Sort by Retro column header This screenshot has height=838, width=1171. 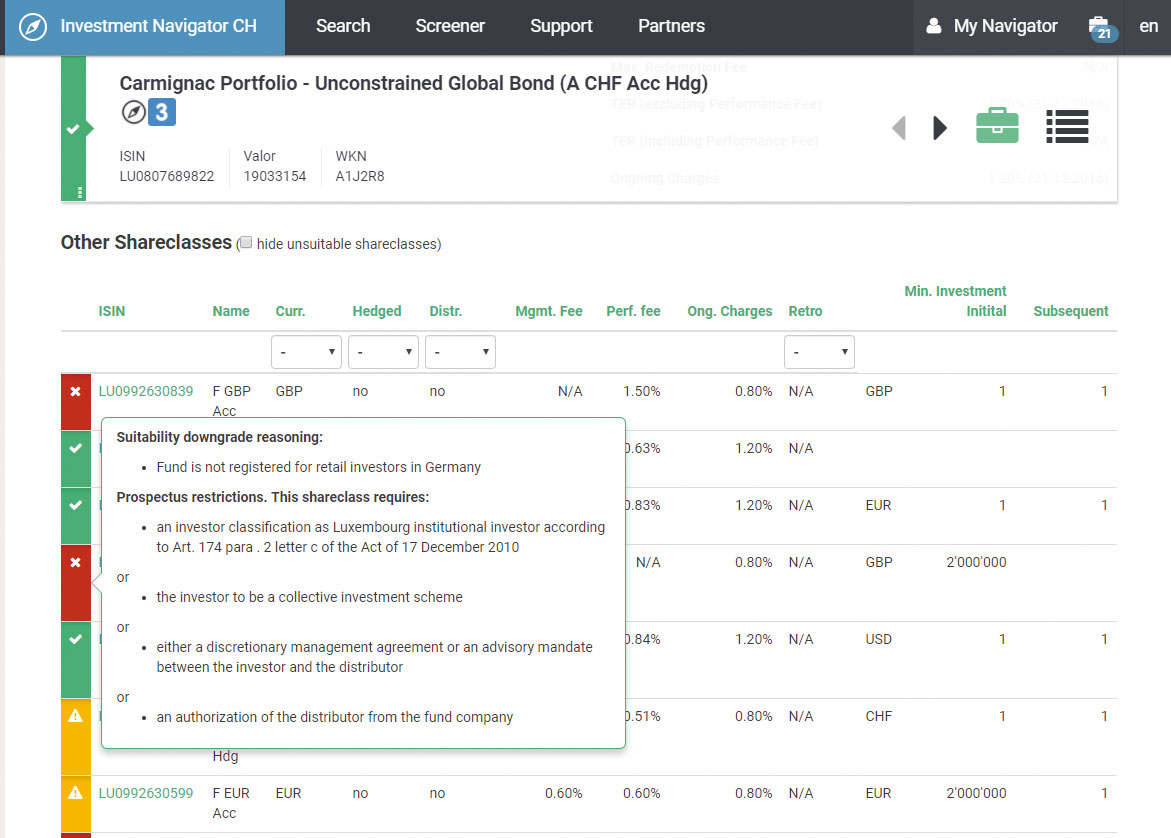(x=805, y=311)
